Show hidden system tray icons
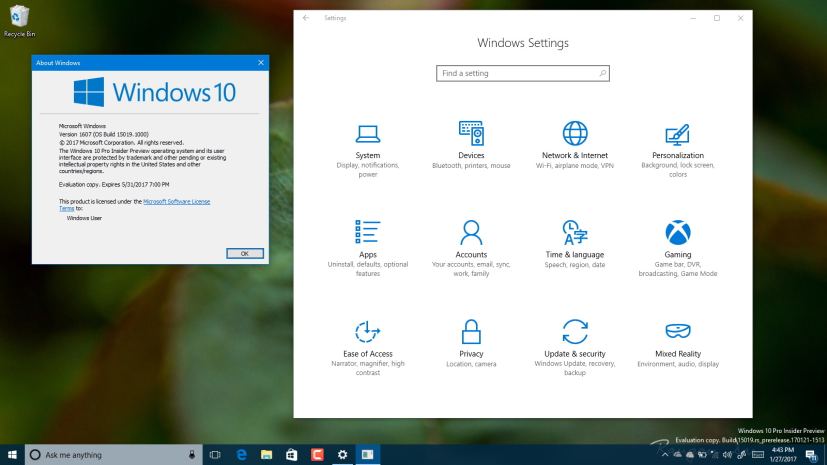This screenshot has height=465, width=827. tap(665, 454)
